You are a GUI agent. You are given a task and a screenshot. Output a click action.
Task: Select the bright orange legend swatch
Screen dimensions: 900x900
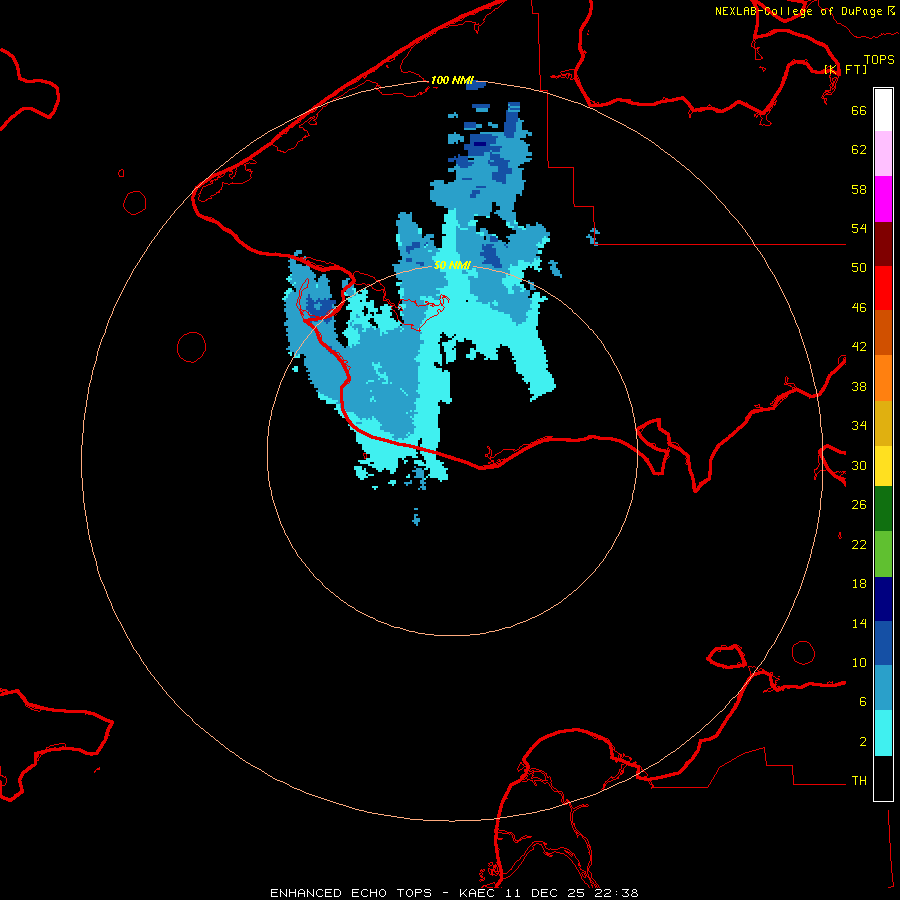pyautogui.click(x=883, y=378)
